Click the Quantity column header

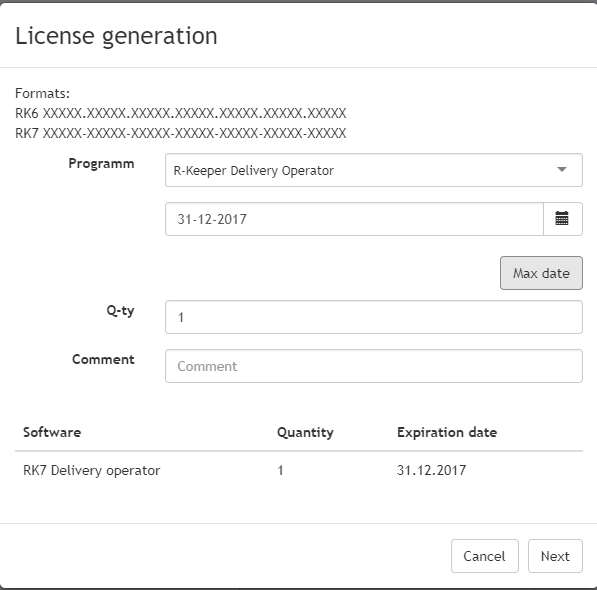point(305,432)
